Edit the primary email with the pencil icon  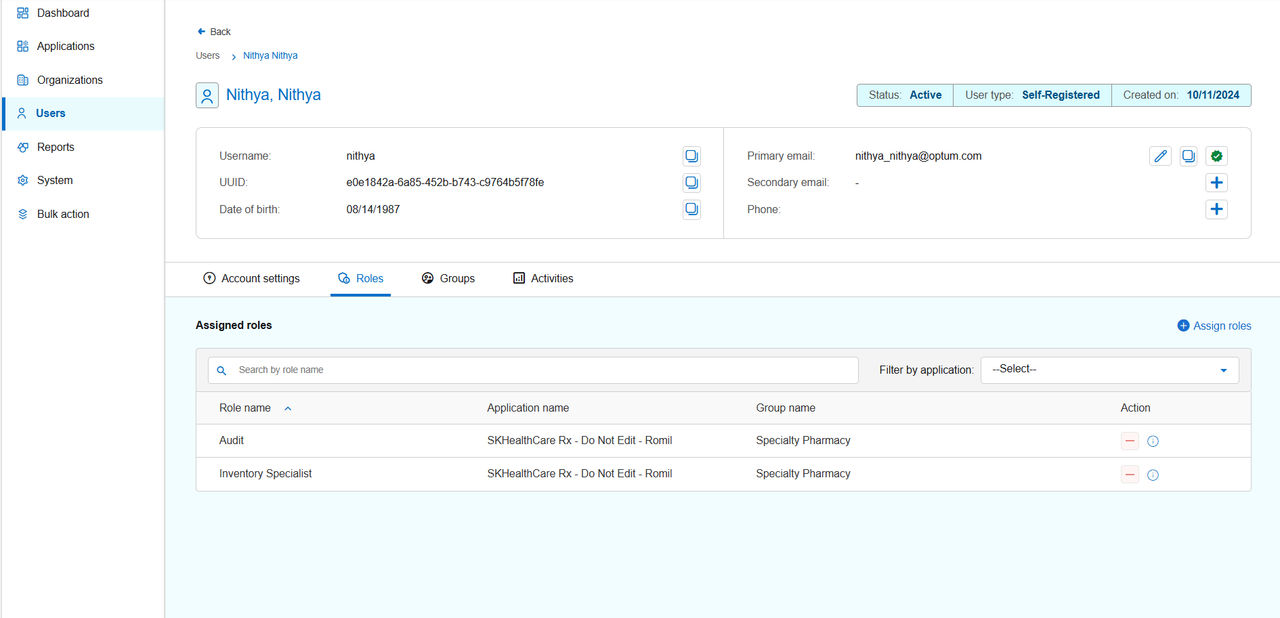(x=1160, y=156)
